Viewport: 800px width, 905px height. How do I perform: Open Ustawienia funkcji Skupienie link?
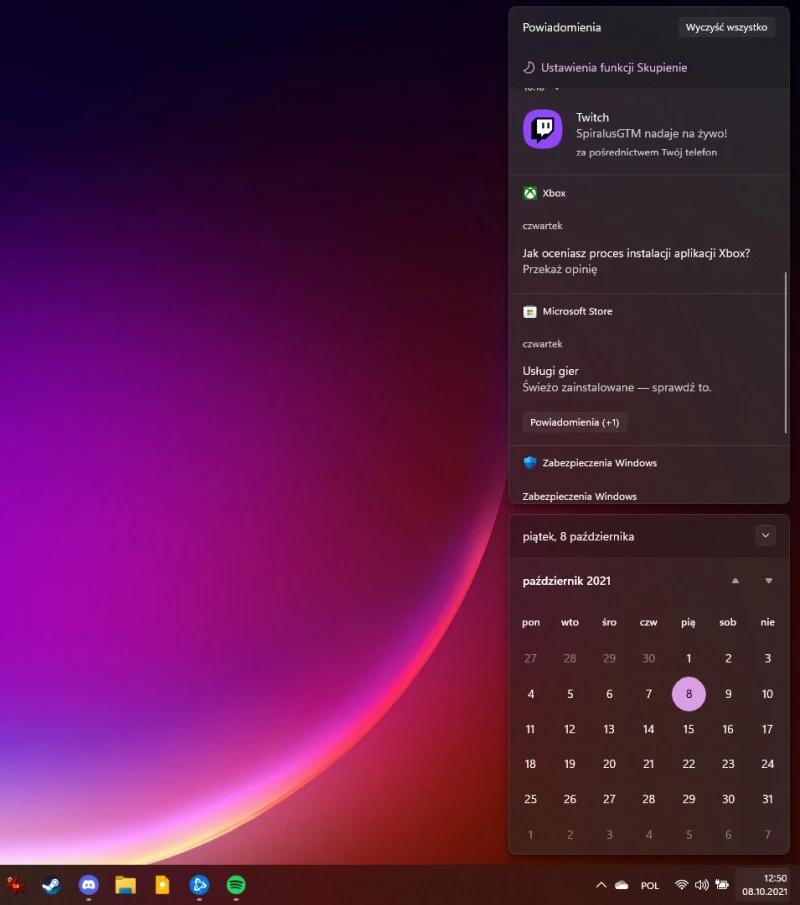point(613,68)
